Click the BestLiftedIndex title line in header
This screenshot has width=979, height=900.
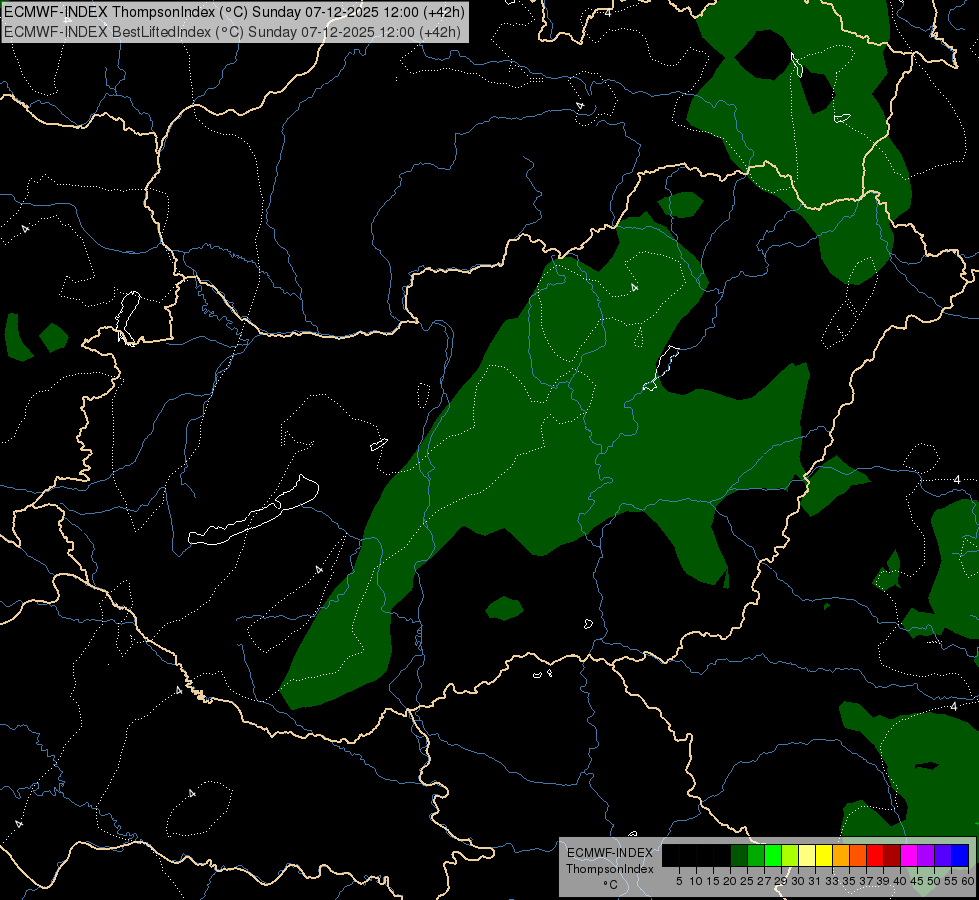[232, 31]
